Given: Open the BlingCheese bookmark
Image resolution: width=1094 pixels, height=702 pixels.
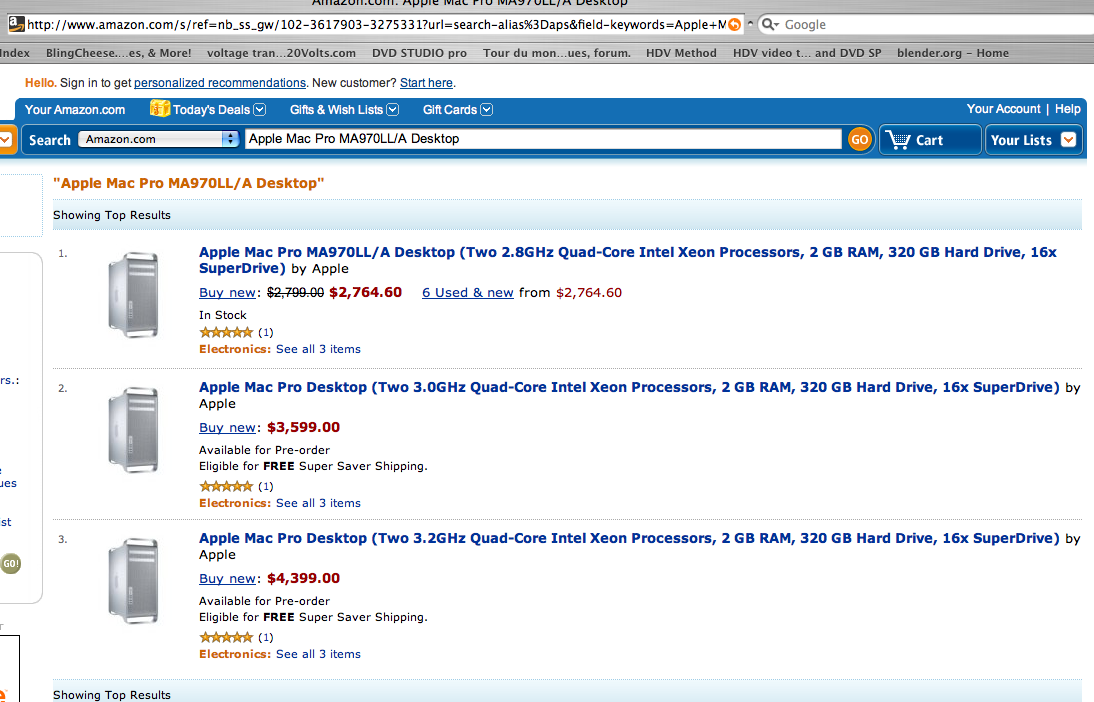Looking at the screenshot, I should click(x=119, y=53).
